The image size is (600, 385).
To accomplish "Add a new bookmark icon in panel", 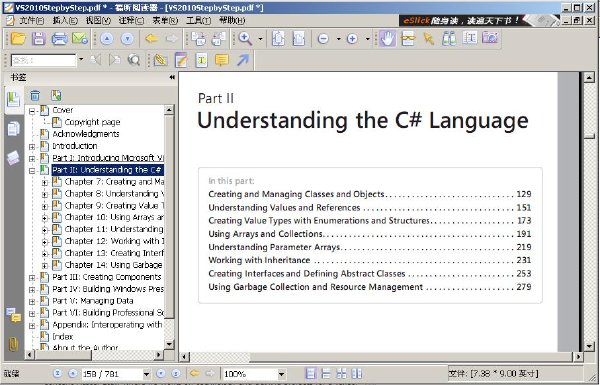I will [x=56, y=95].
